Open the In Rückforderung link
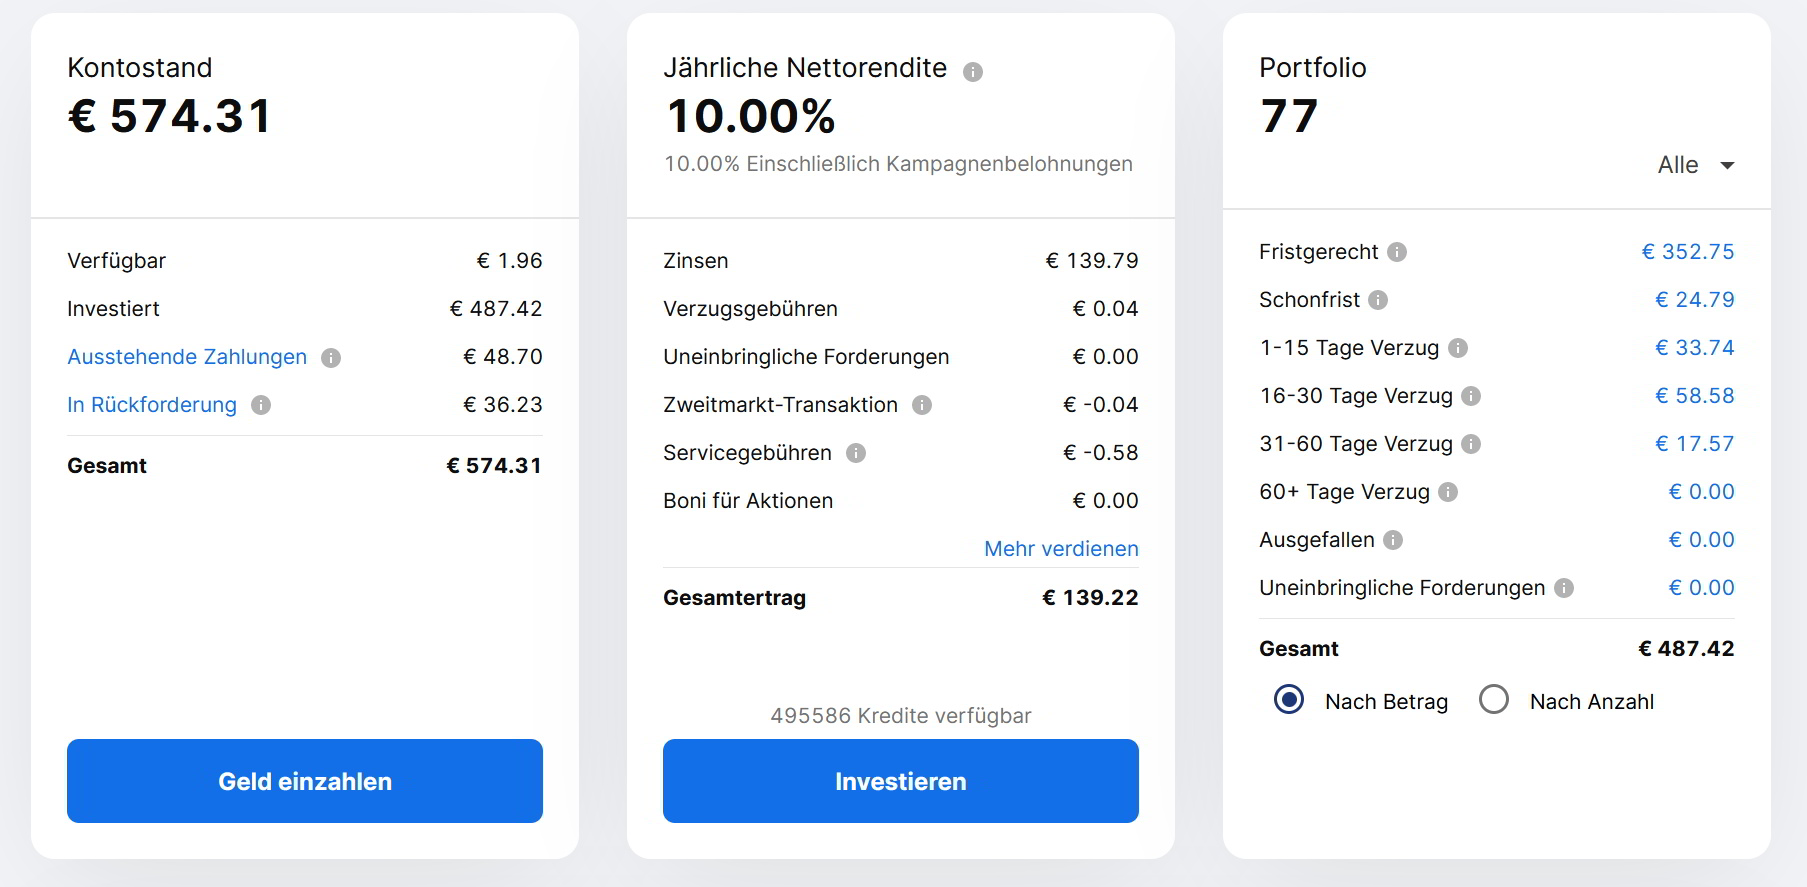The image size is (1807, 887). click(152, 405)
